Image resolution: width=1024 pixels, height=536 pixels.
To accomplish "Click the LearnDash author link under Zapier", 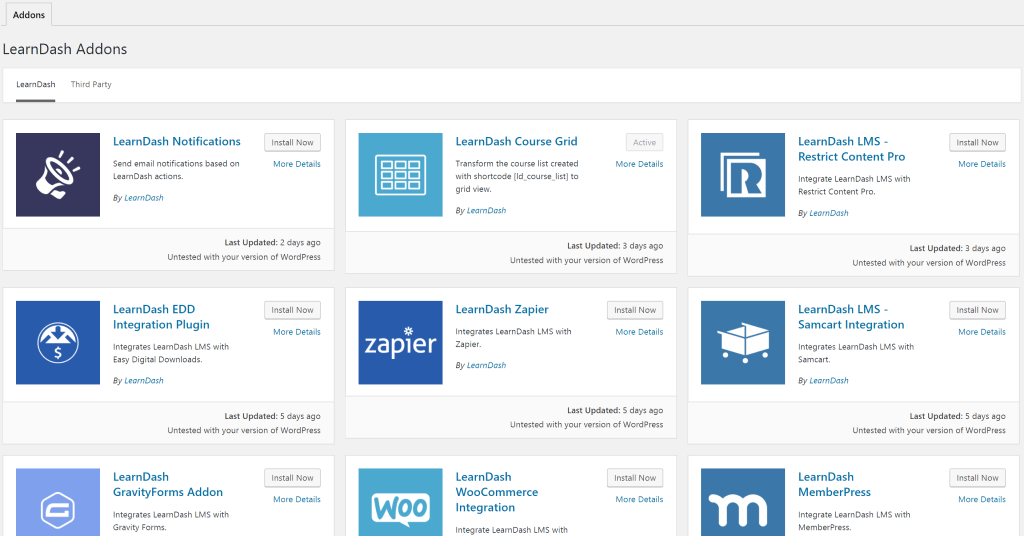I will click(486, 366).
